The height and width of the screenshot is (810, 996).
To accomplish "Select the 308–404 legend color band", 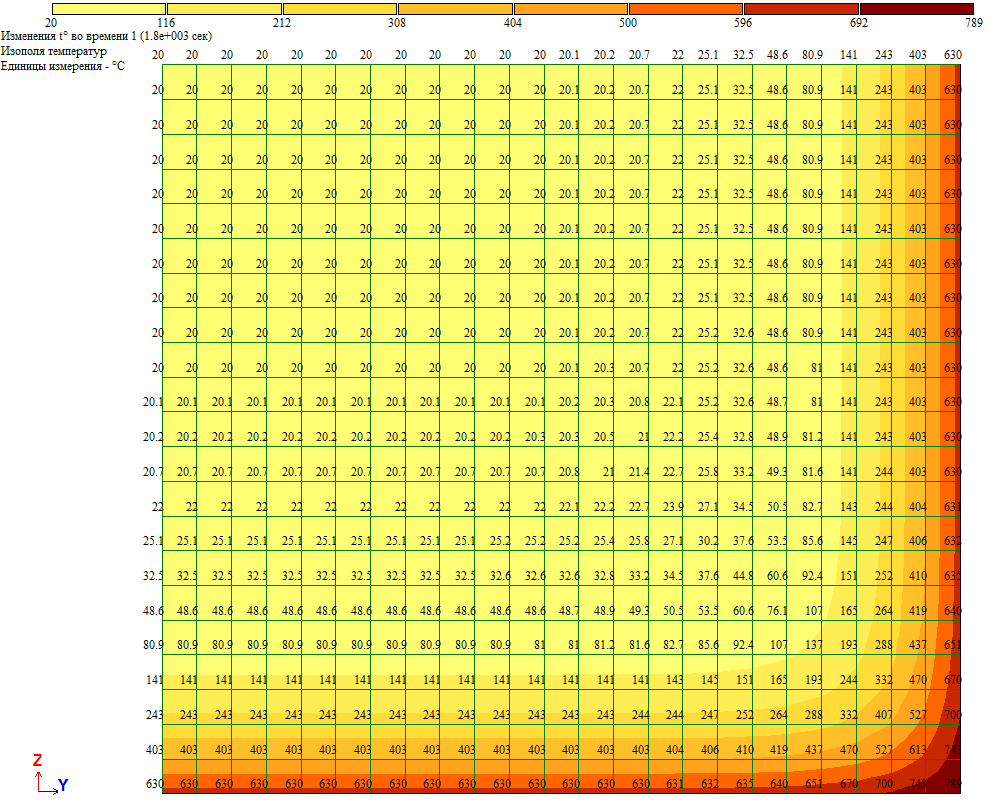I will (455, 9).
